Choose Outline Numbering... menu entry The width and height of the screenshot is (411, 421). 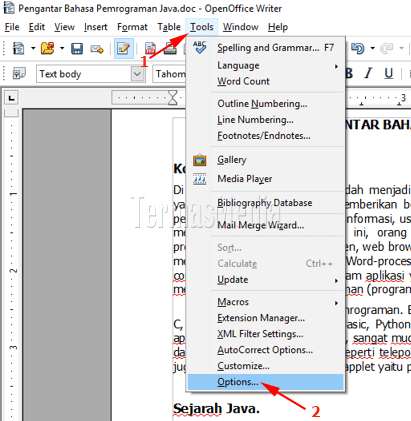266,104
